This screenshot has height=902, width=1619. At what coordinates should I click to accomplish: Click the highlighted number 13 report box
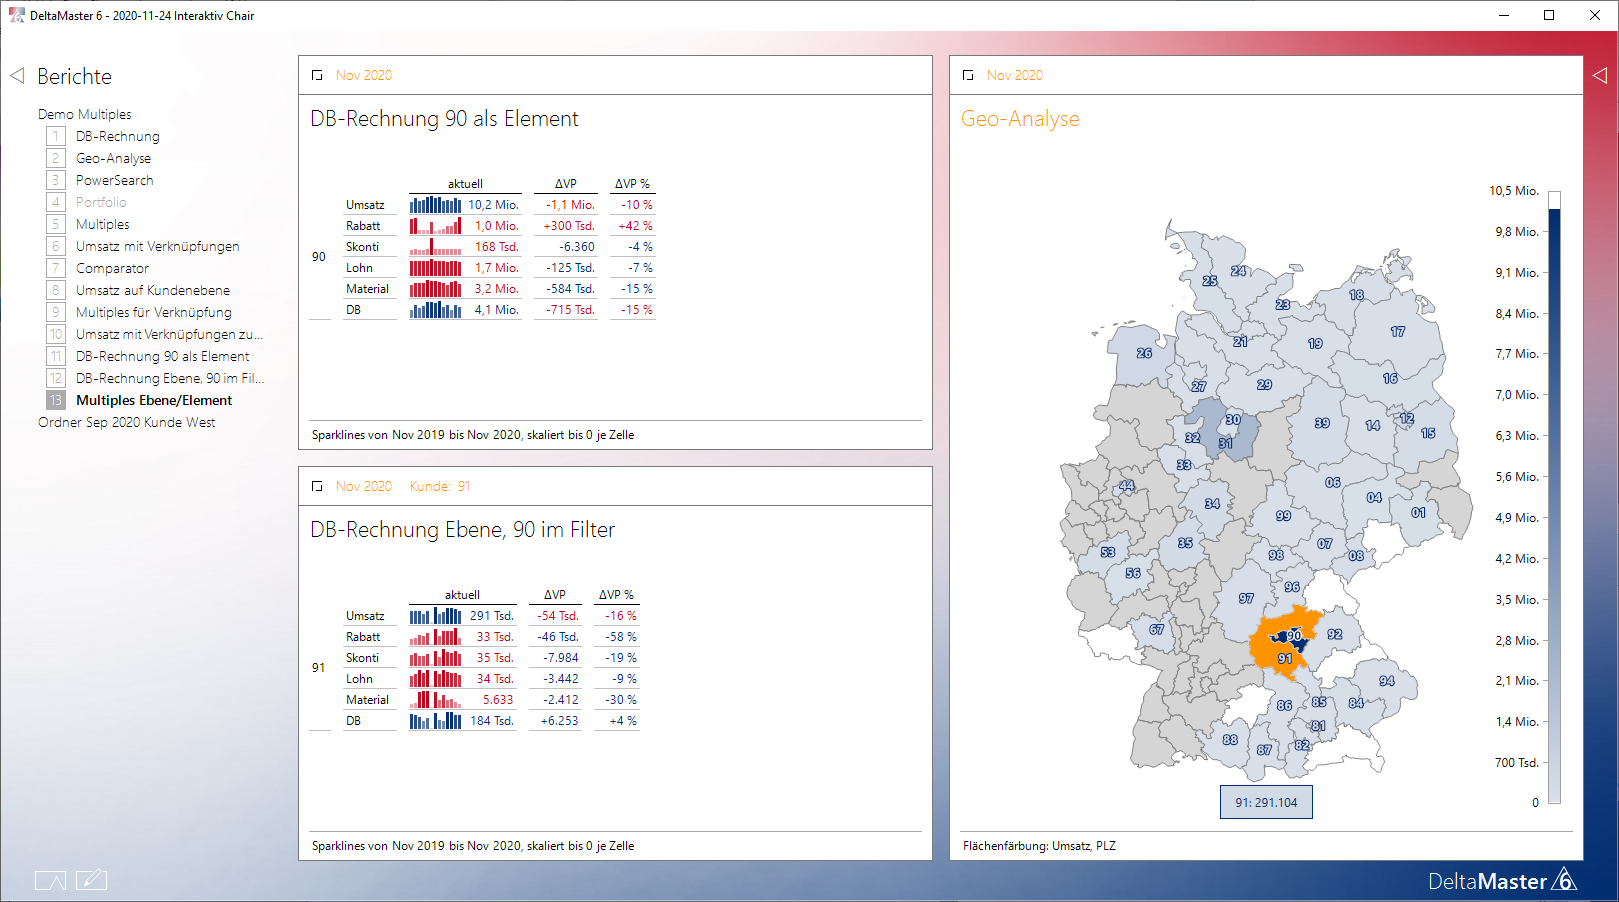point(56,400)
